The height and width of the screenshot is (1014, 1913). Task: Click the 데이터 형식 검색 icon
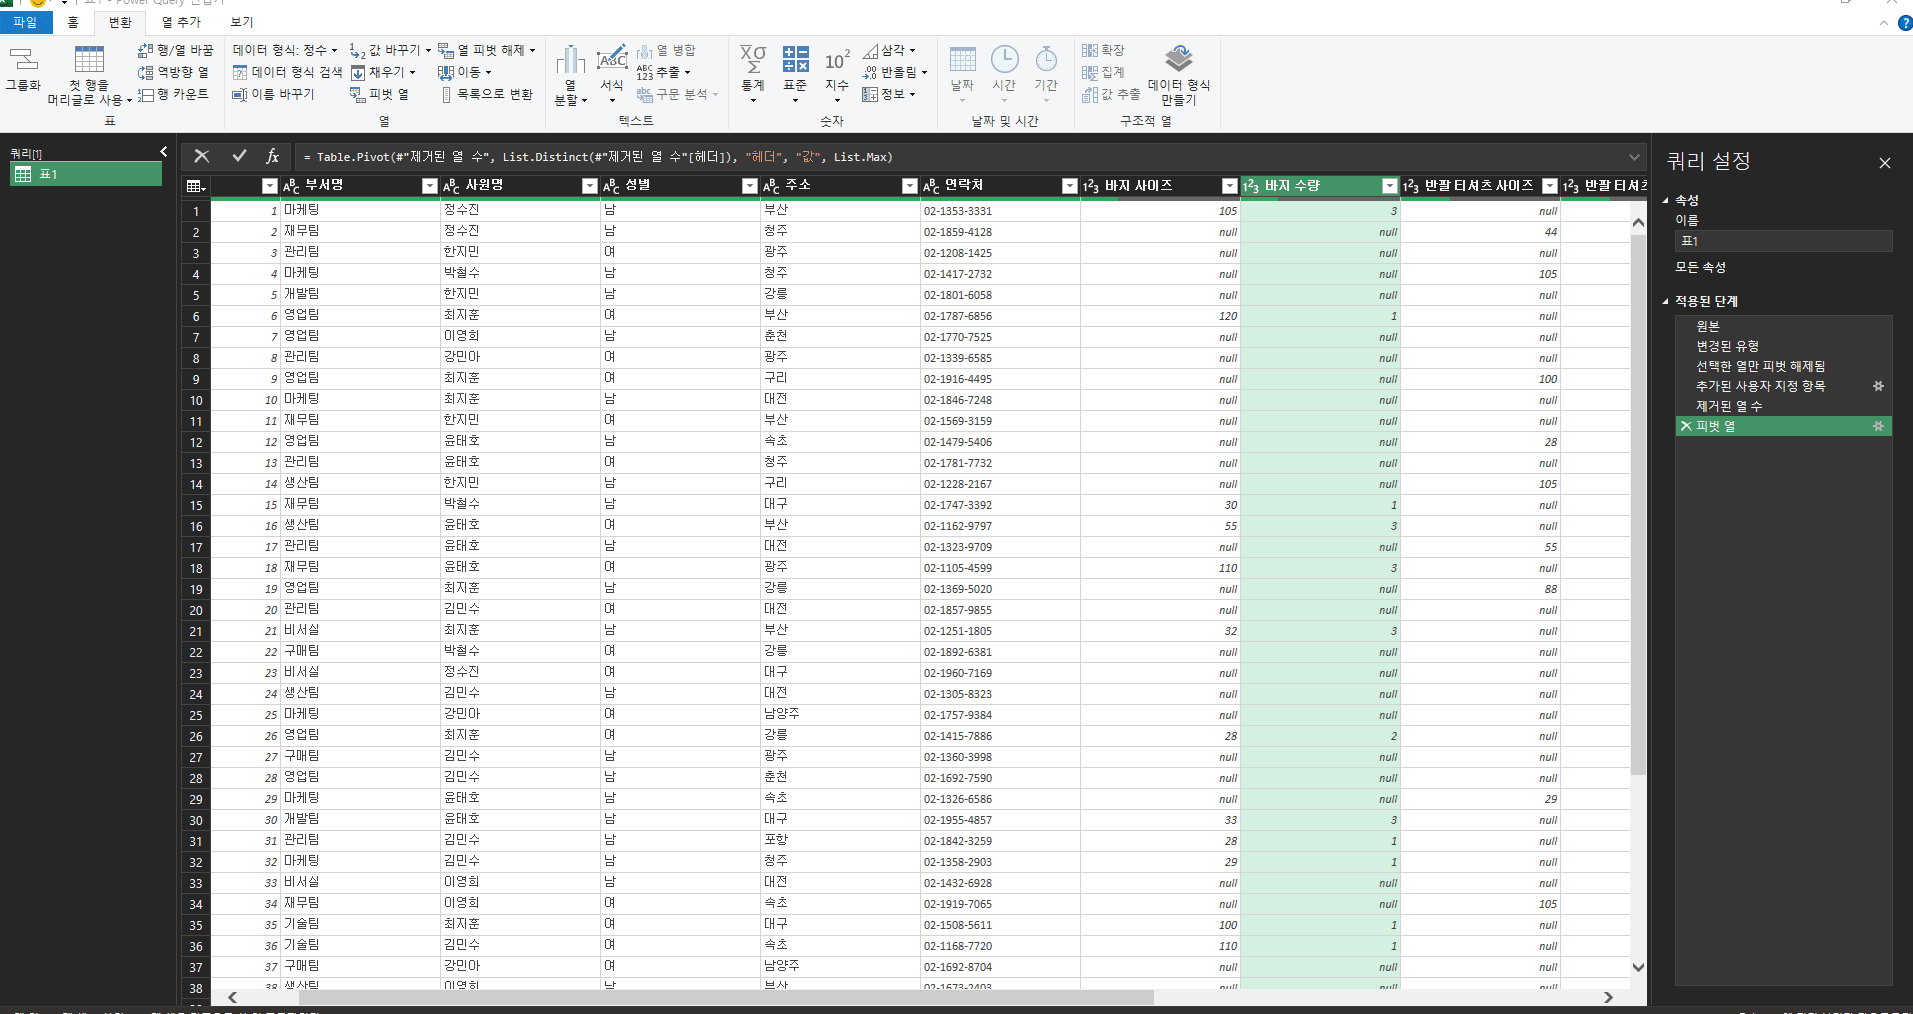click(240, 72)
